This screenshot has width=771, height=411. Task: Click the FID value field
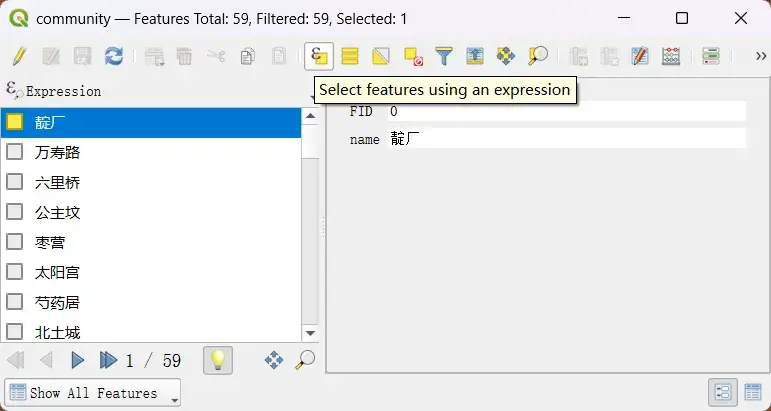pyautogui.click(x=566, y=112)
